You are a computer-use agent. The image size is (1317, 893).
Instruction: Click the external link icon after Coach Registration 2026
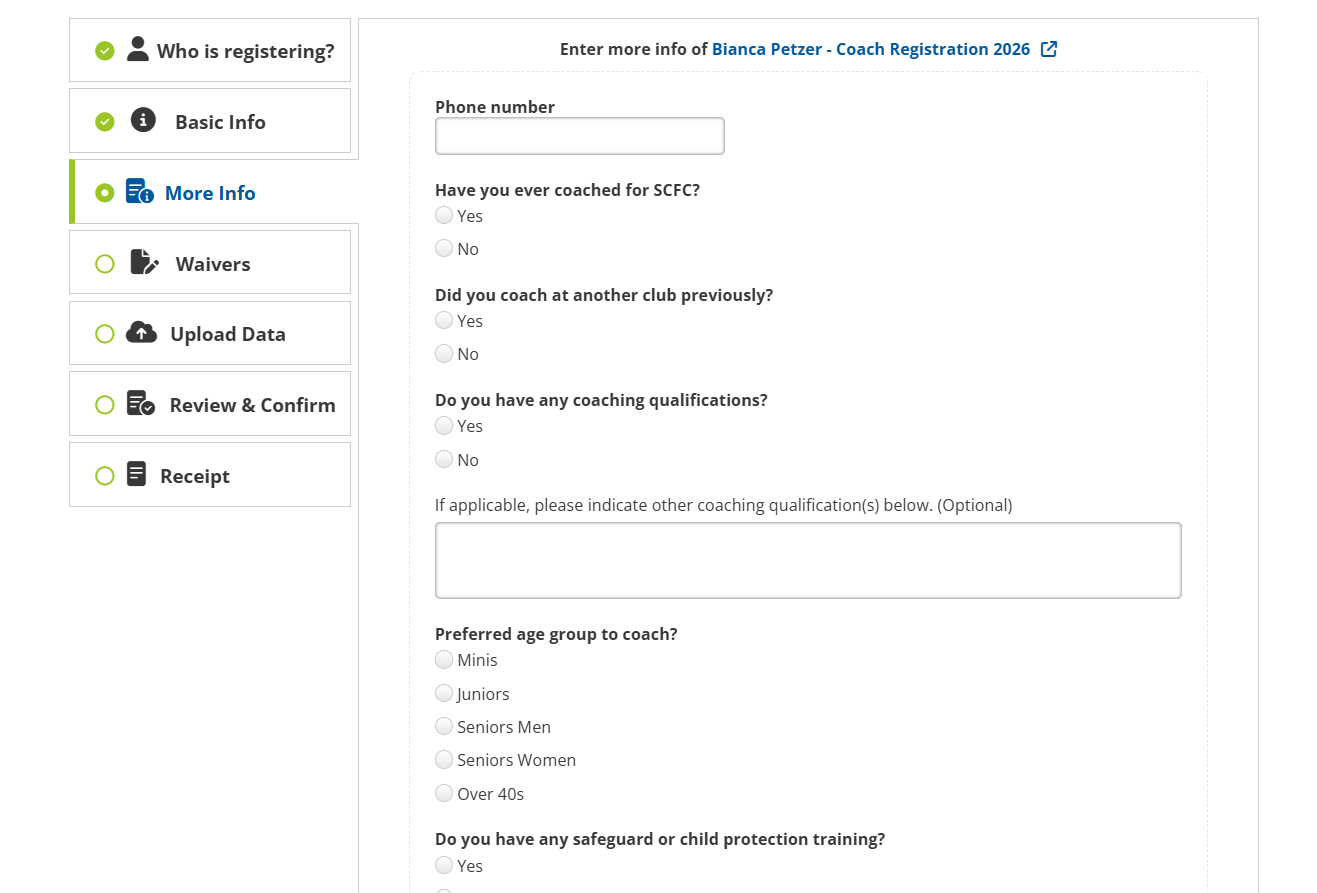[x=1049, y=49]
